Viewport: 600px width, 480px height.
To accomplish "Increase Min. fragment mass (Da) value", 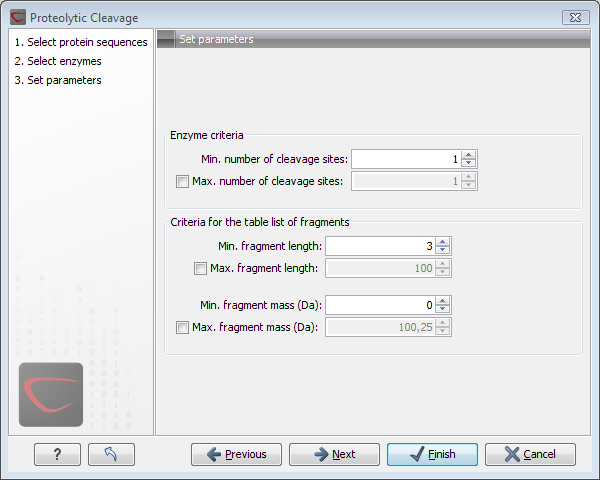I will [443, 301].
